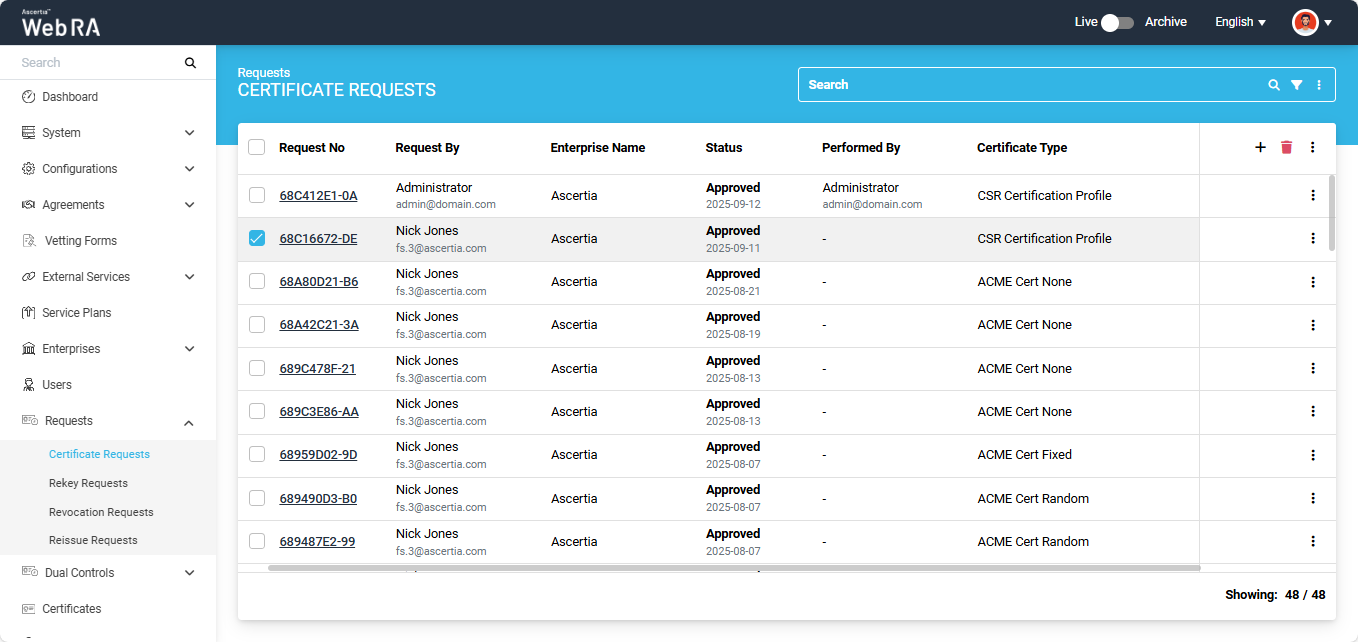
Task: Click the red trash delete icon
Action: 1286,148
